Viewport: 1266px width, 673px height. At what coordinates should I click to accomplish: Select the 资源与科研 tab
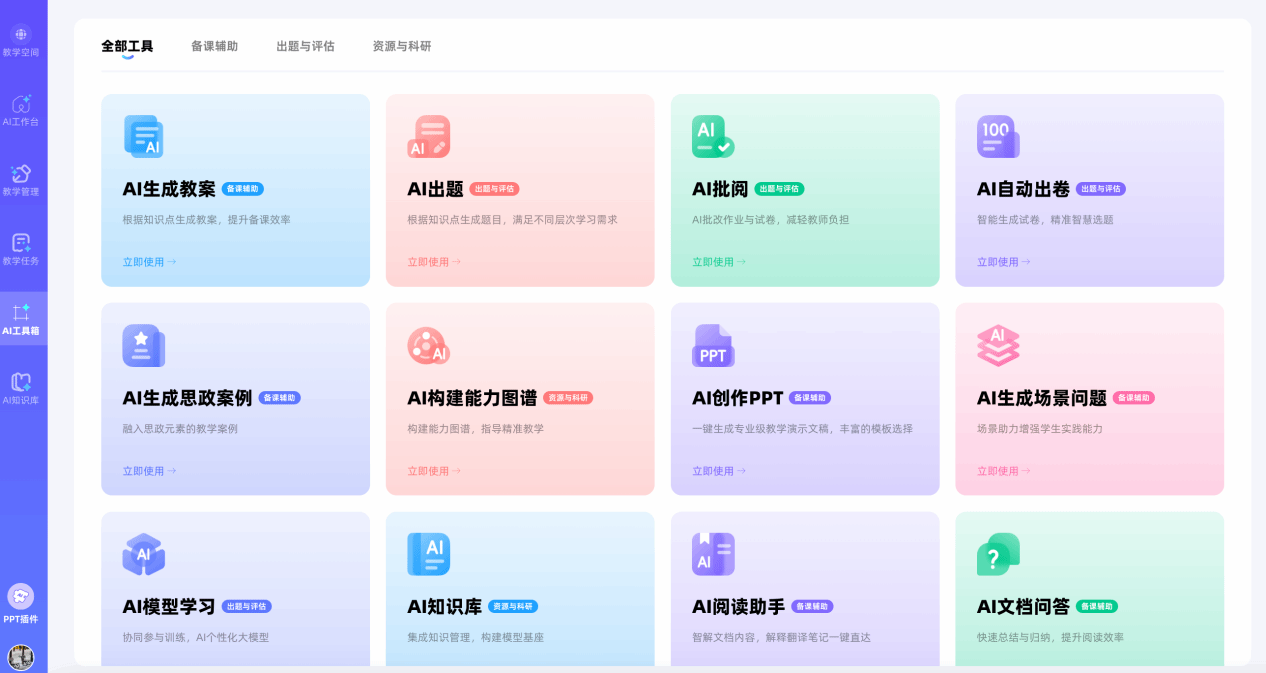[x=401, y=46]
